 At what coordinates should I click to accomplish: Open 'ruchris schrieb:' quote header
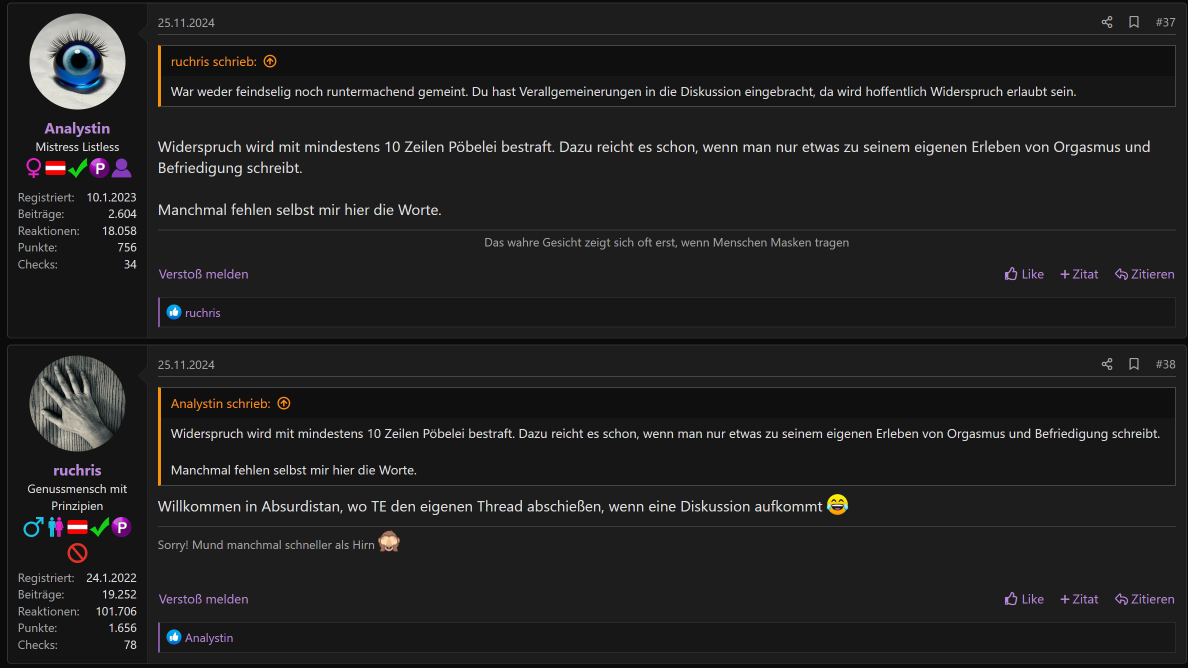[214, 61]
